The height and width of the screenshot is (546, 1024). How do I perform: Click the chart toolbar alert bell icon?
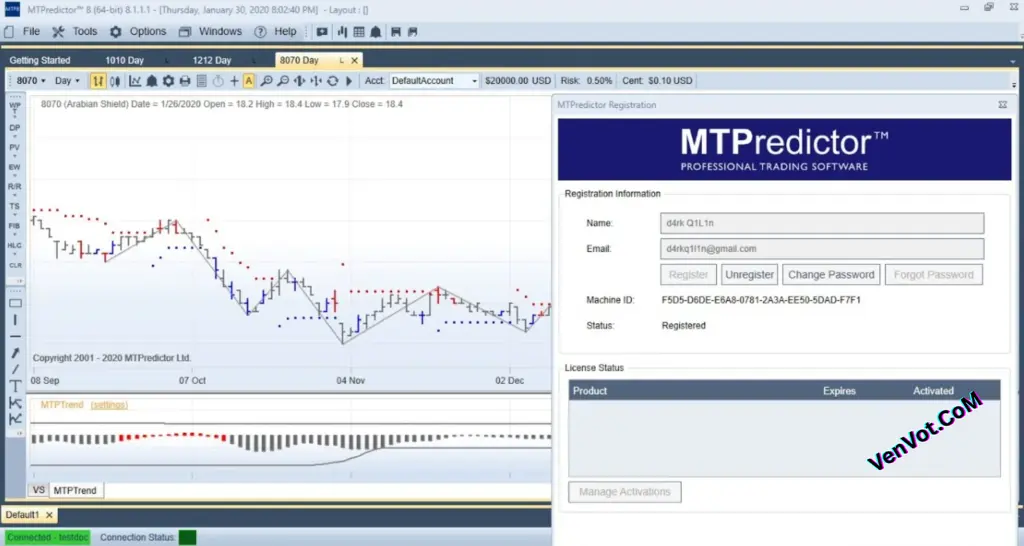pyautogui.click(x=152, y=81)
